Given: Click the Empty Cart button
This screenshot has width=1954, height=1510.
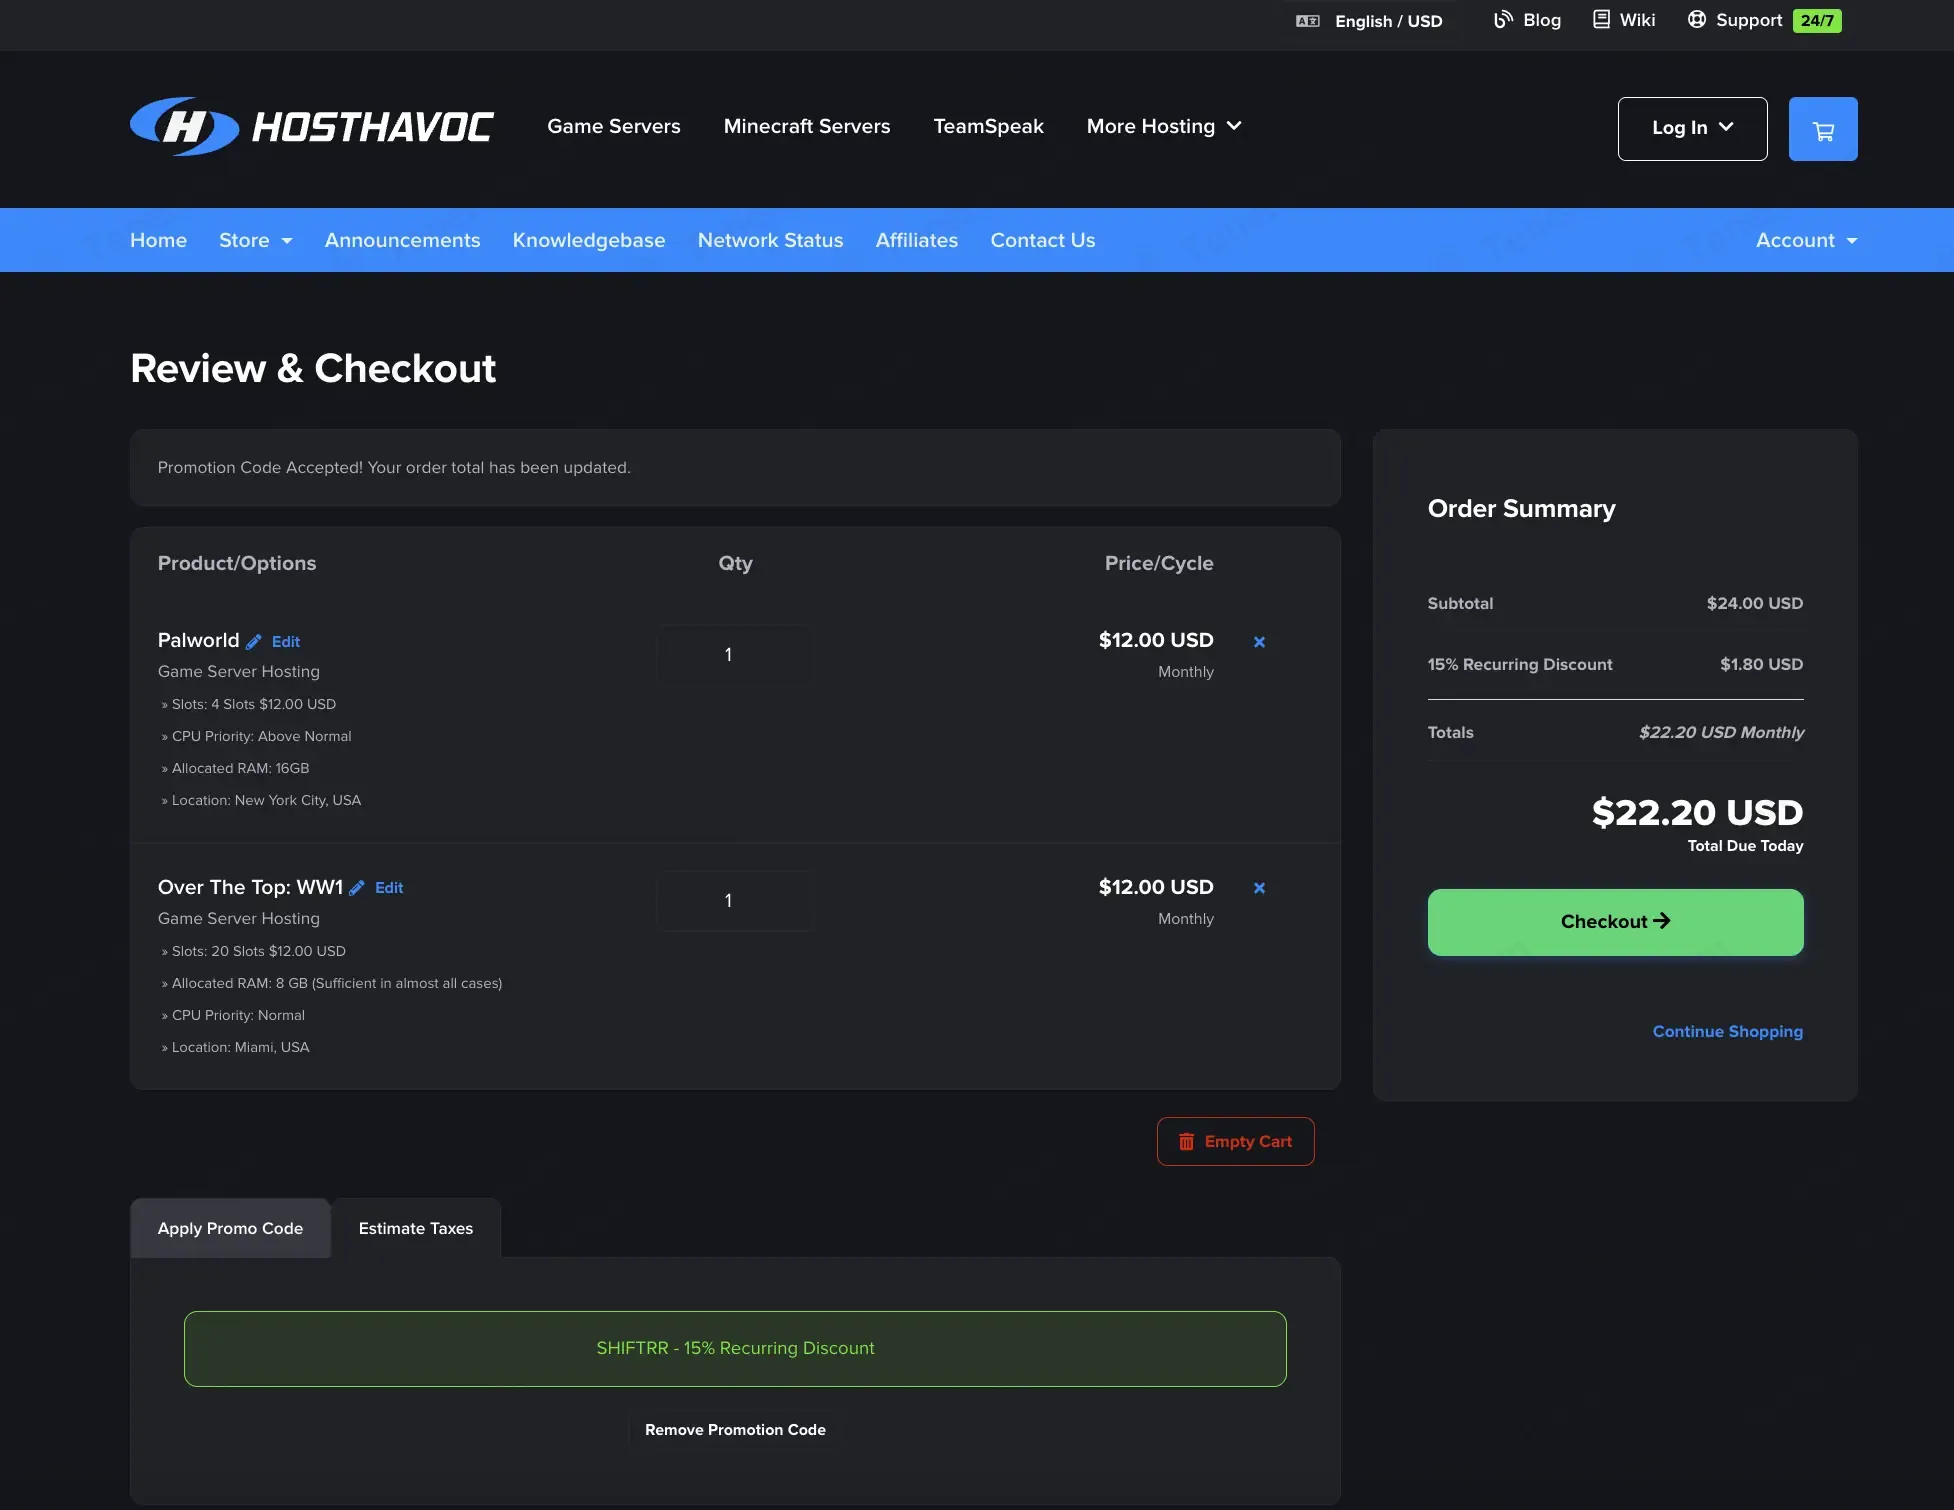Looking at the screenshot, I should 1236,1142.
